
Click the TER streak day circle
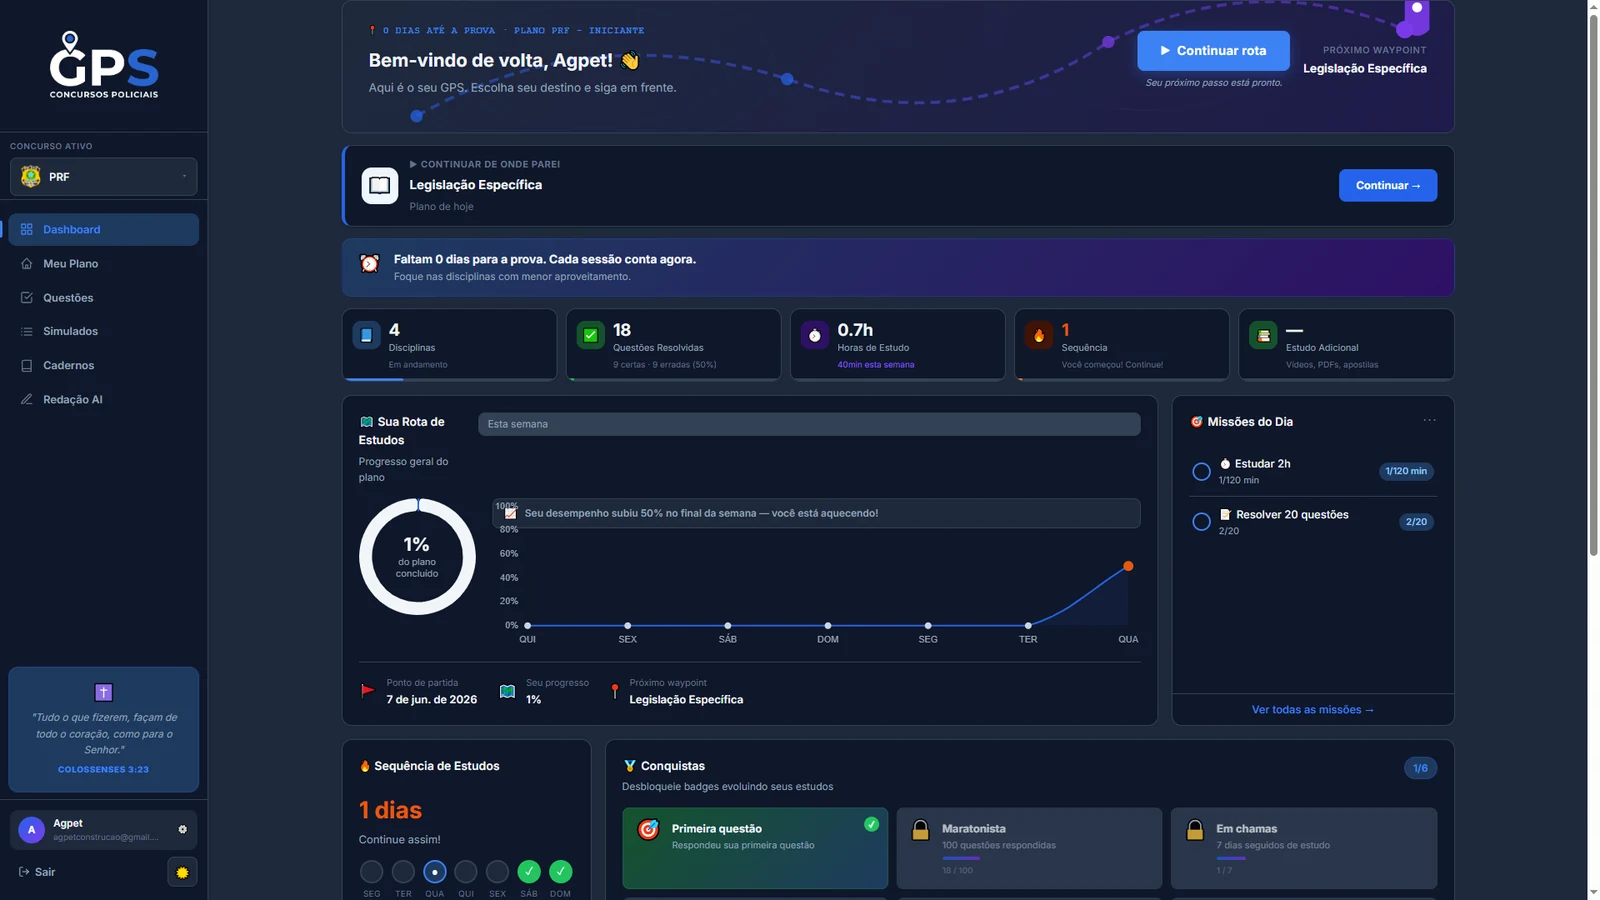pyautogui.click(x=403, y=872)
